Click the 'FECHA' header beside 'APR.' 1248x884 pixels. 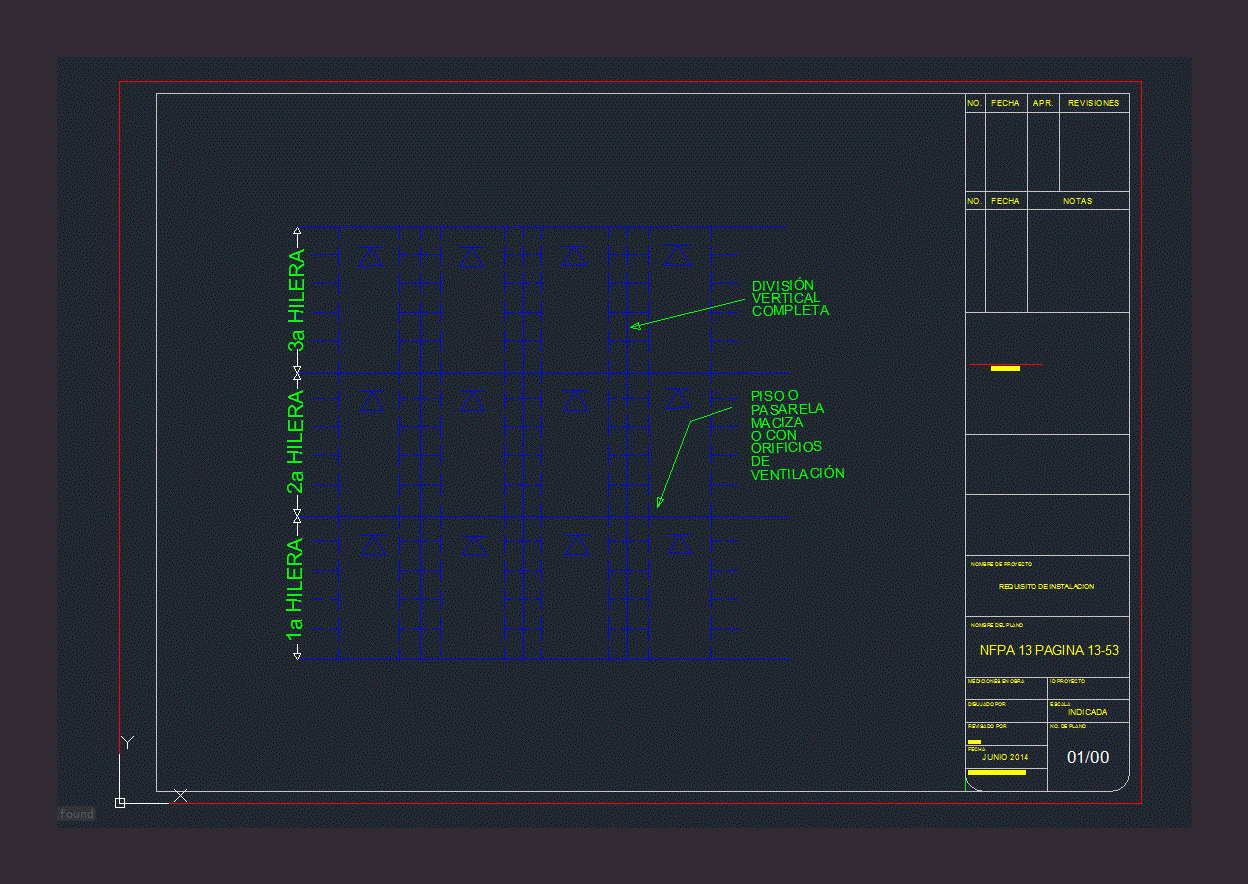[1006, 103]
